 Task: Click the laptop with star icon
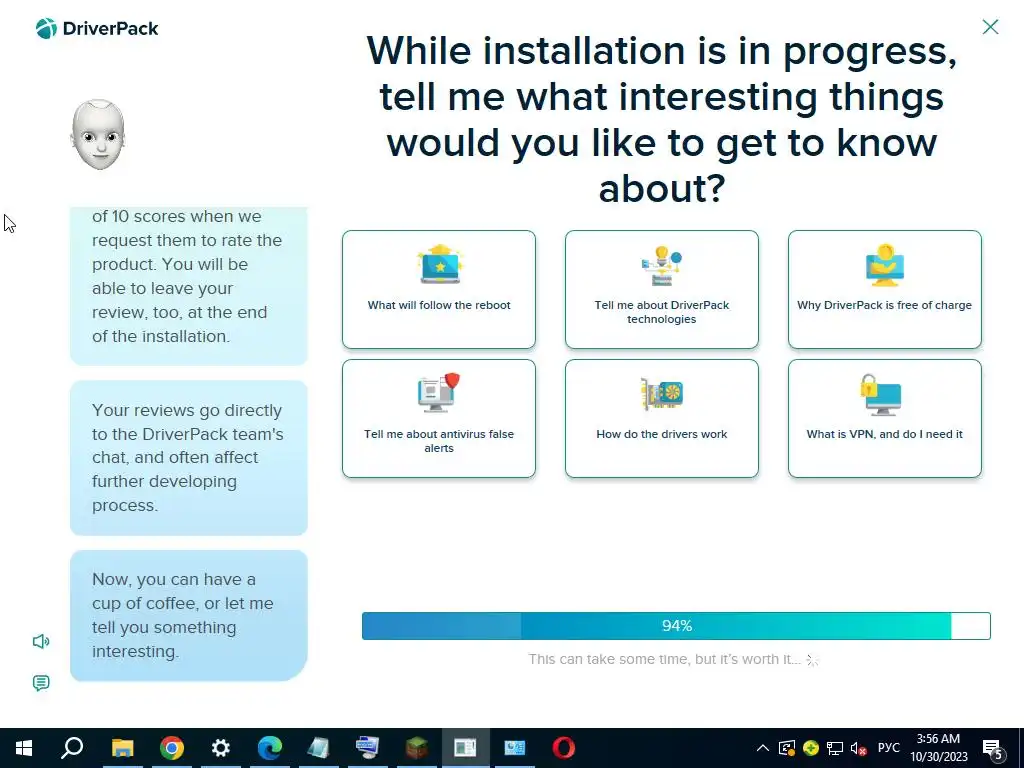pos(440,264)
